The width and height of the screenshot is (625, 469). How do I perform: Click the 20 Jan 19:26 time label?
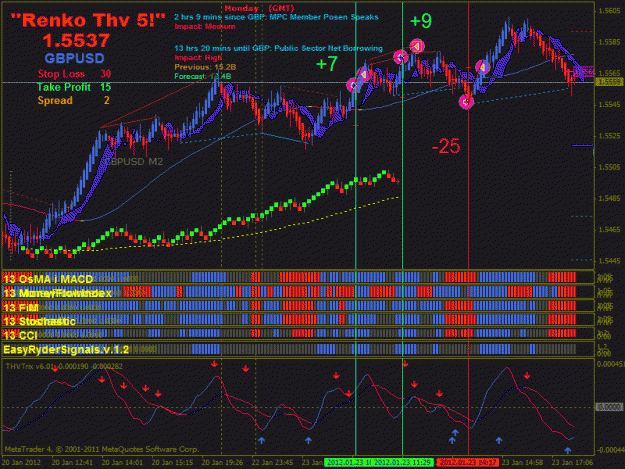[x=222, y=463]
